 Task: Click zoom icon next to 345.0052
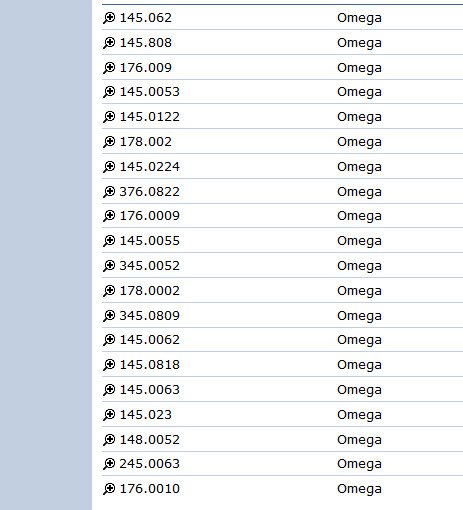coord(109,266)
